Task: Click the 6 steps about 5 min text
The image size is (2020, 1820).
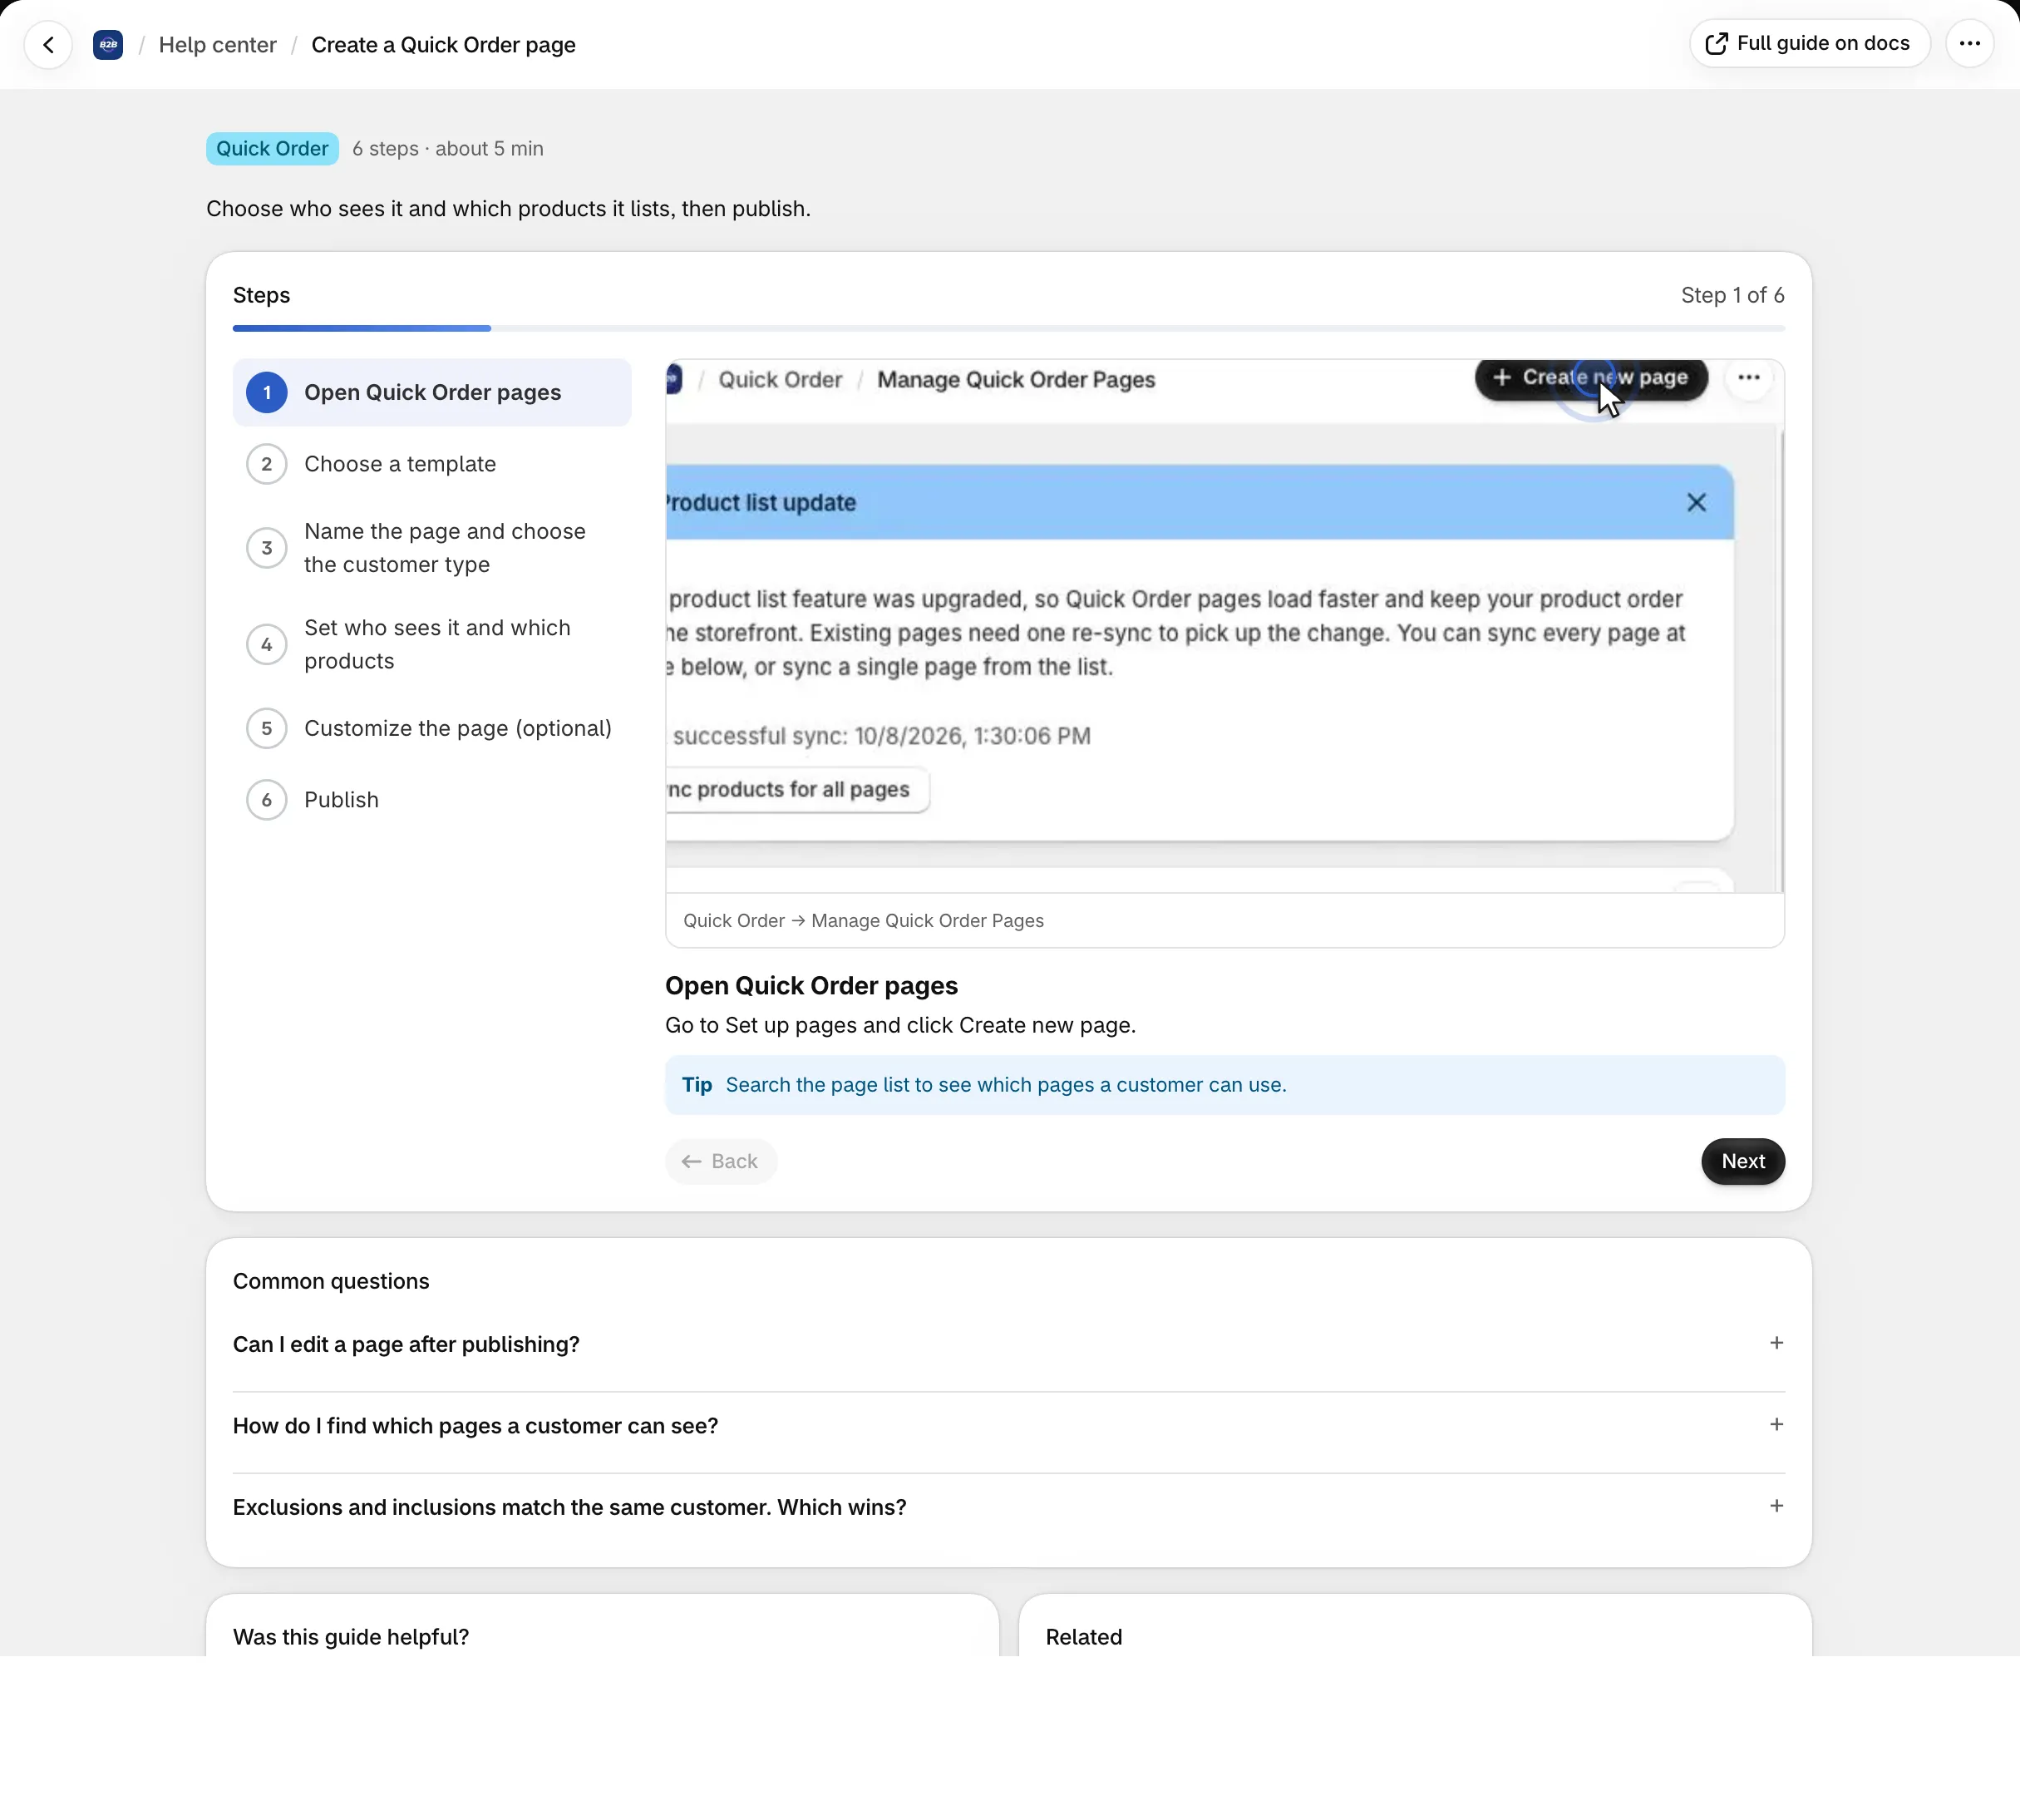Action: pyautogui.click(x=447, y=149)
